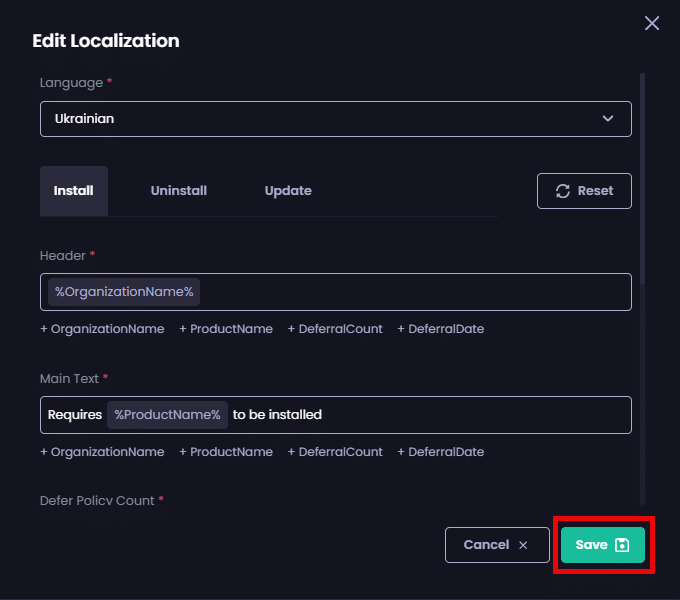Insert + OrganizationName under Main Text
680x600 pixels.
[102, 452]
